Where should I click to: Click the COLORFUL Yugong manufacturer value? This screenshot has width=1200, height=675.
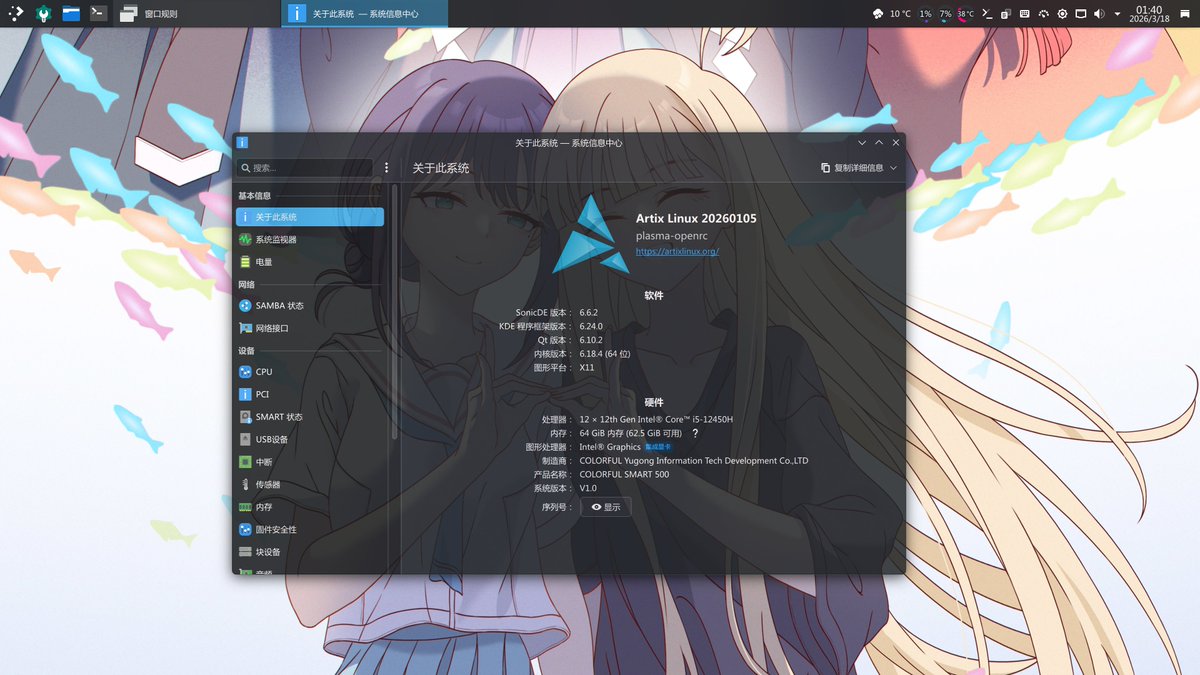(694, 461)
